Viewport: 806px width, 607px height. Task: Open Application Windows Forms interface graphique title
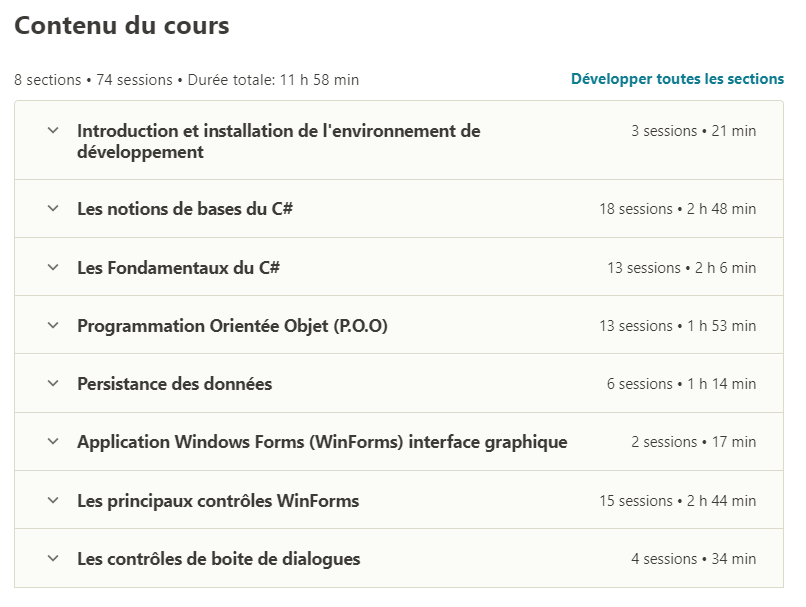(322, 442)
